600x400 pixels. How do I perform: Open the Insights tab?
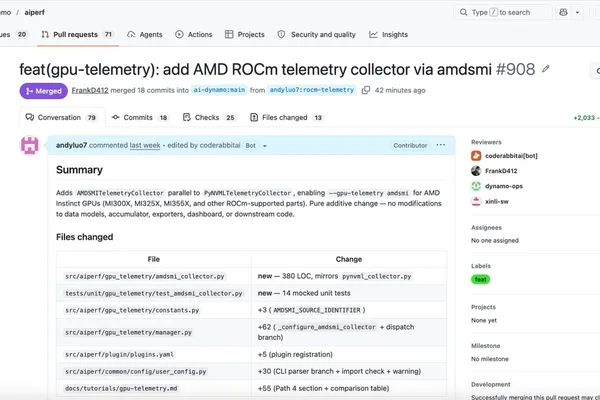coord(388,34)
